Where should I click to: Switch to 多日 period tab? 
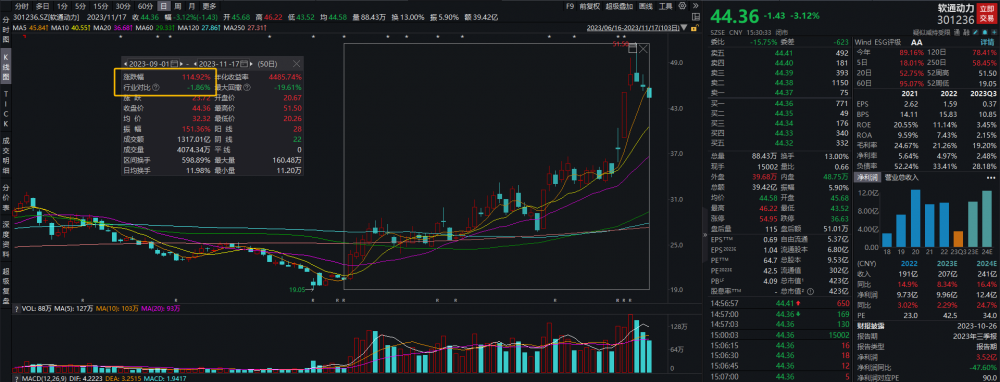43,6
